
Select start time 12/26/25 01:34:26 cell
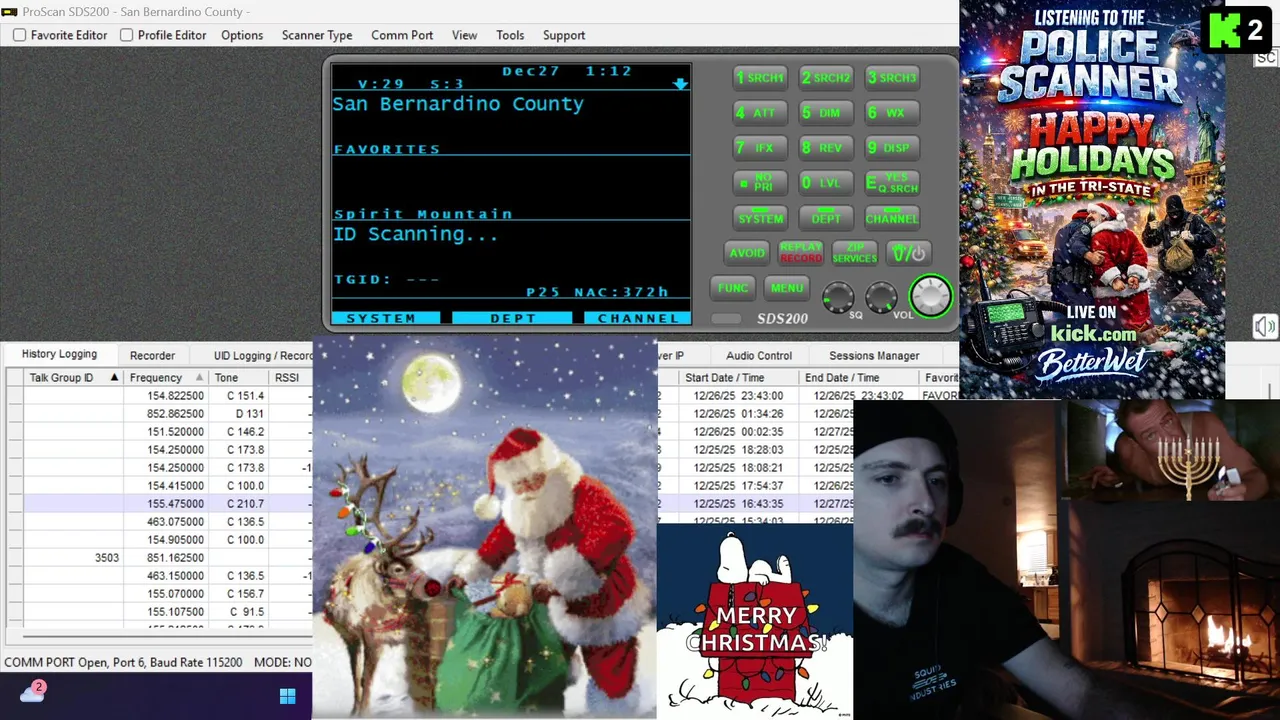738,414
